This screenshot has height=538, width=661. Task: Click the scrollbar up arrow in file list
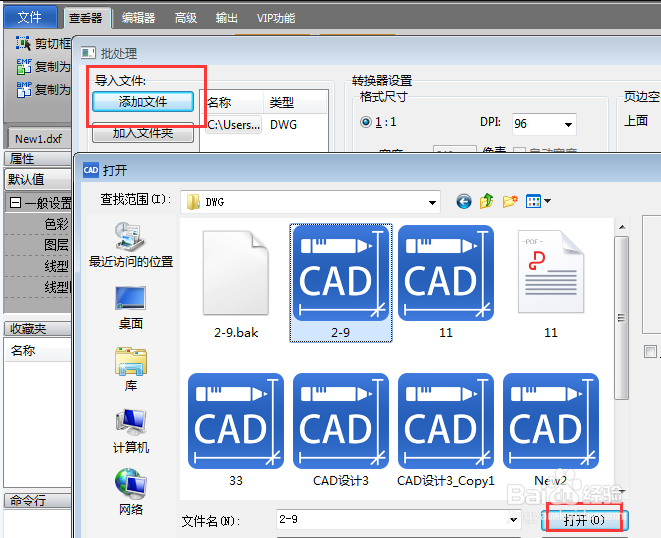tap(622, 227)
